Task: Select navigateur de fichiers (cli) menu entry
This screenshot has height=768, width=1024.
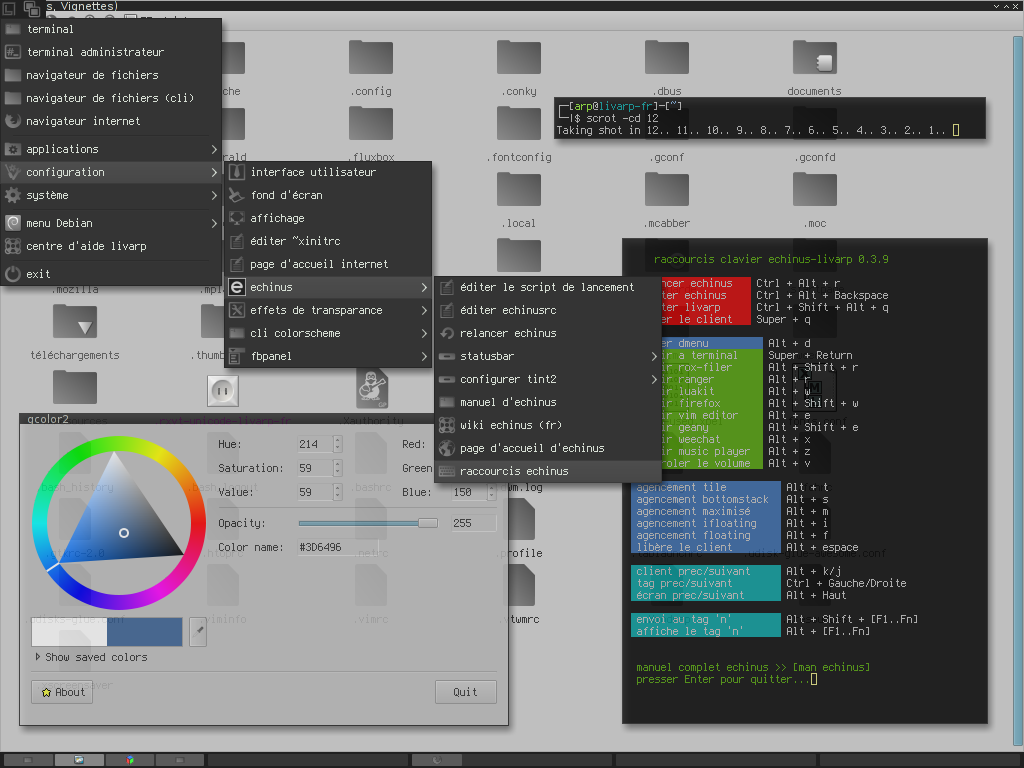Action: (112, 98)
